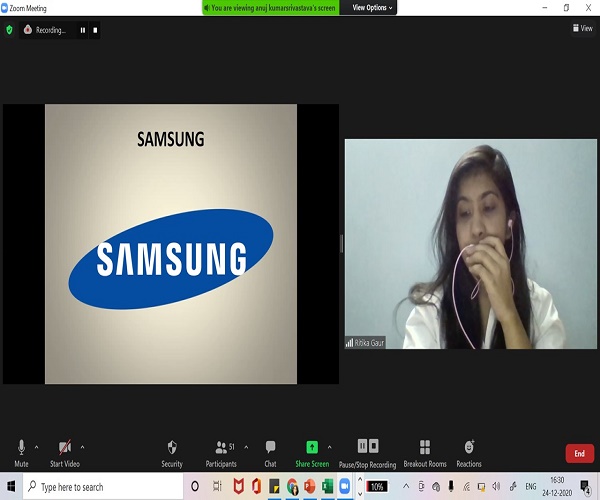Open the Chat panel

point(270,453)
